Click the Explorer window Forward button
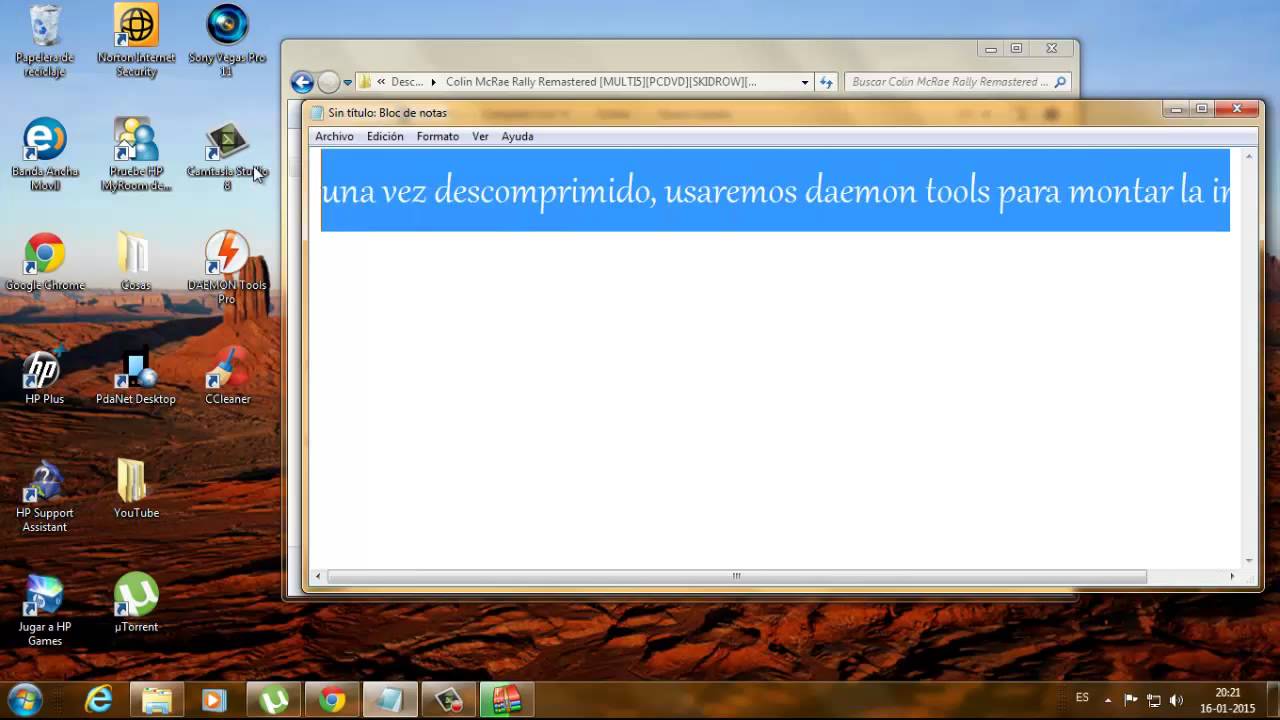 pyautogui.click(x=328, y=82)
